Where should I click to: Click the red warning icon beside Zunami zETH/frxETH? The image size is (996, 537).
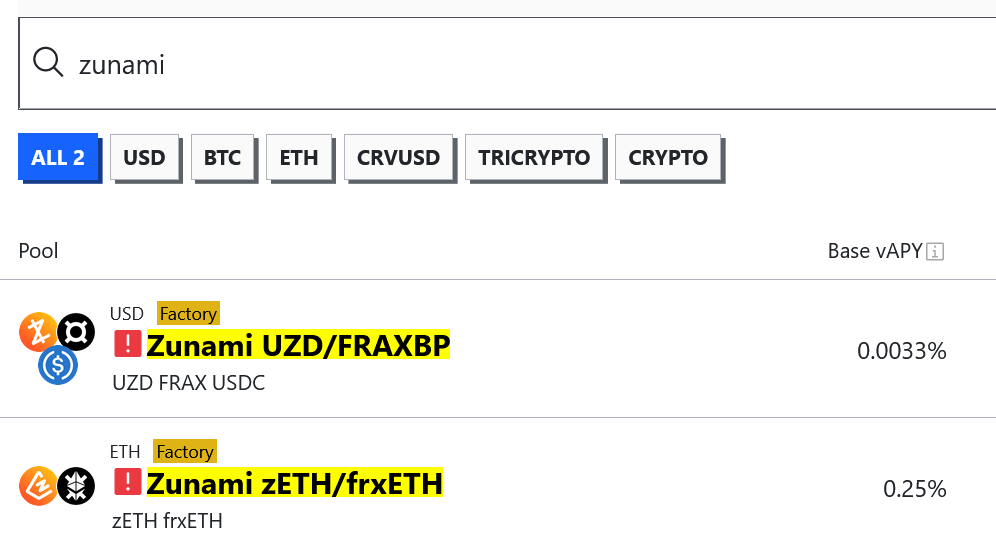click(128, 482)
